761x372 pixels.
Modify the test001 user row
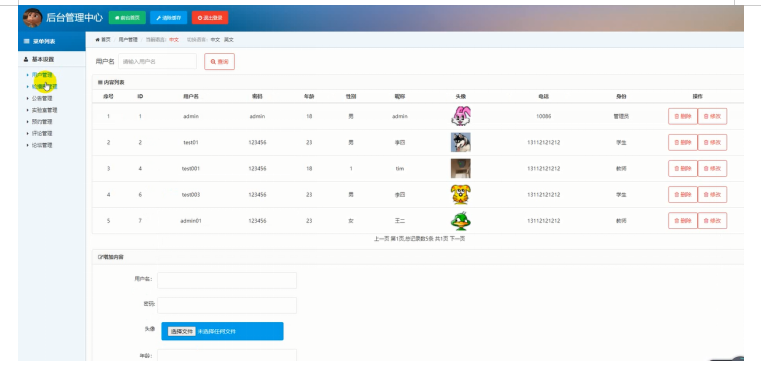point(712,169)
